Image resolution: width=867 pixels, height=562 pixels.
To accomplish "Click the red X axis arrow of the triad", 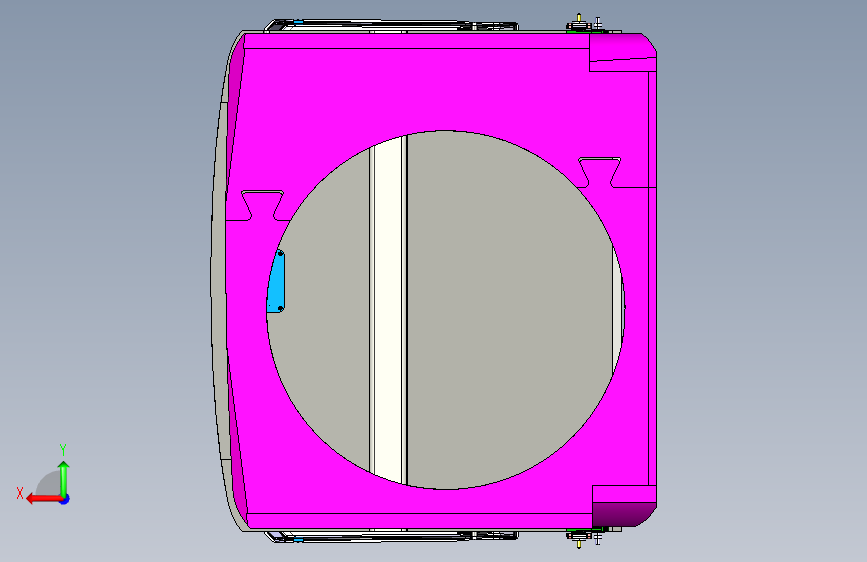I will tap(44, 499).
